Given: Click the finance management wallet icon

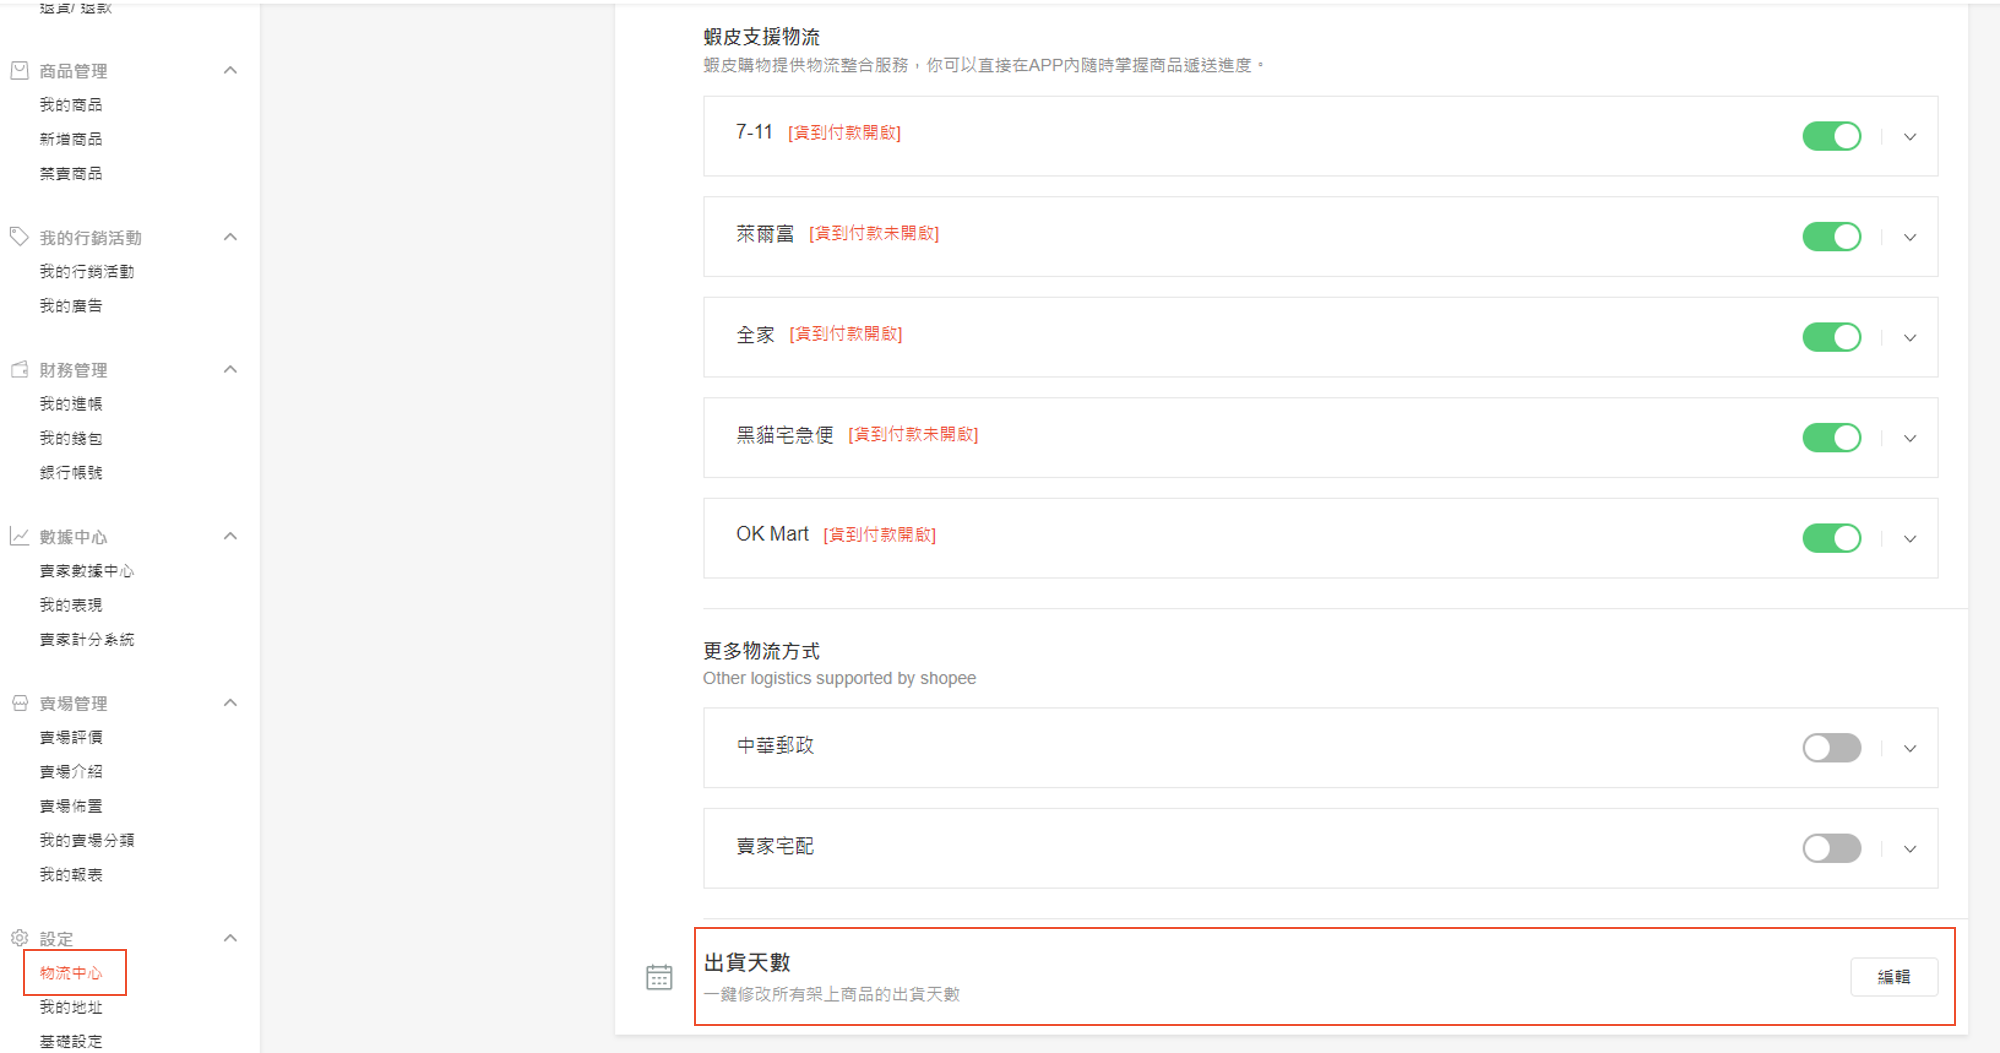Looking at the screenshot, I should (19, 370).
